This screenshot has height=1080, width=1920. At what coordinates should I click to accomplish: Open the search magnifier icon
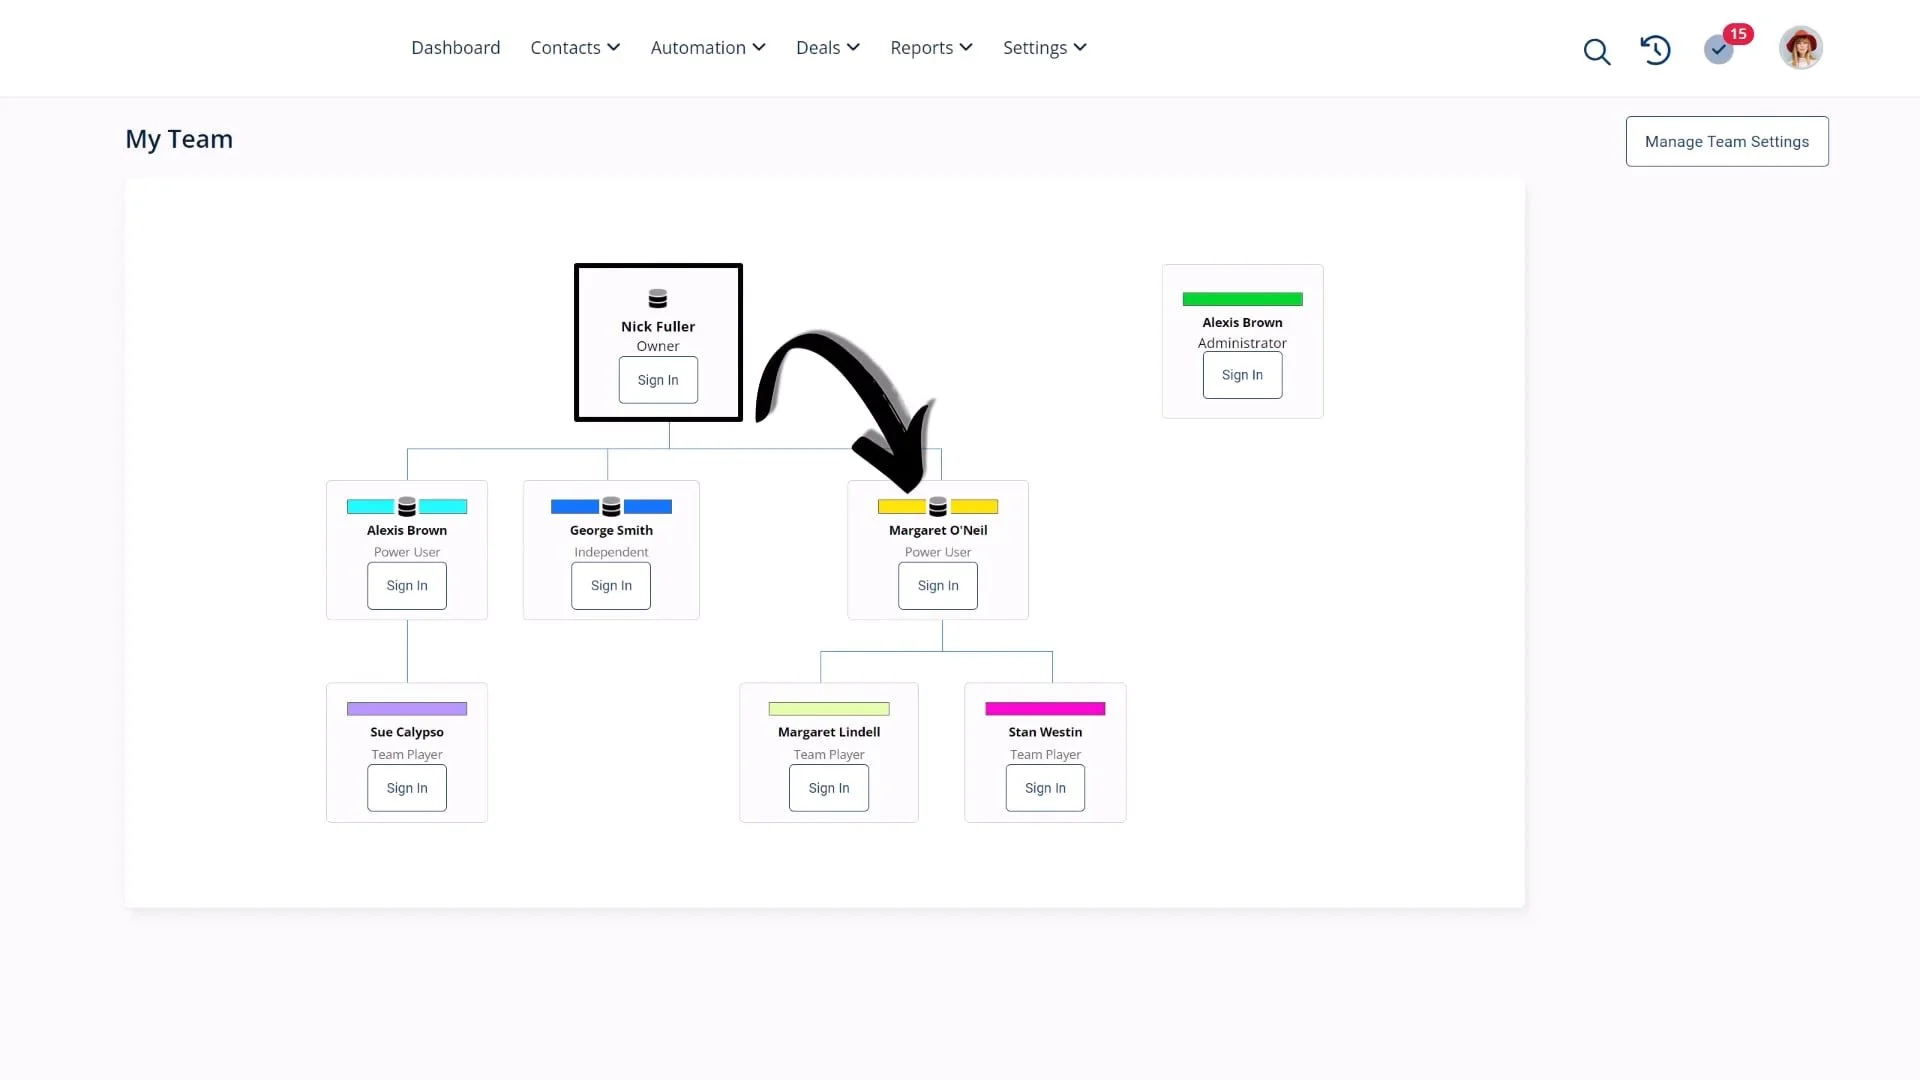point(1597,51)
